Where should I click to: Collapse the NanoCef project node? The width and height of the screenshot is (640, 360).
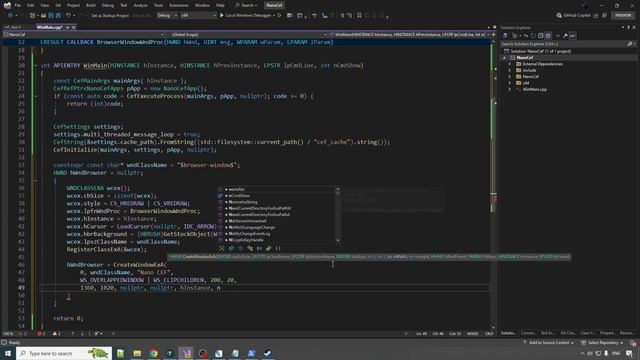(x=504, y=58)
